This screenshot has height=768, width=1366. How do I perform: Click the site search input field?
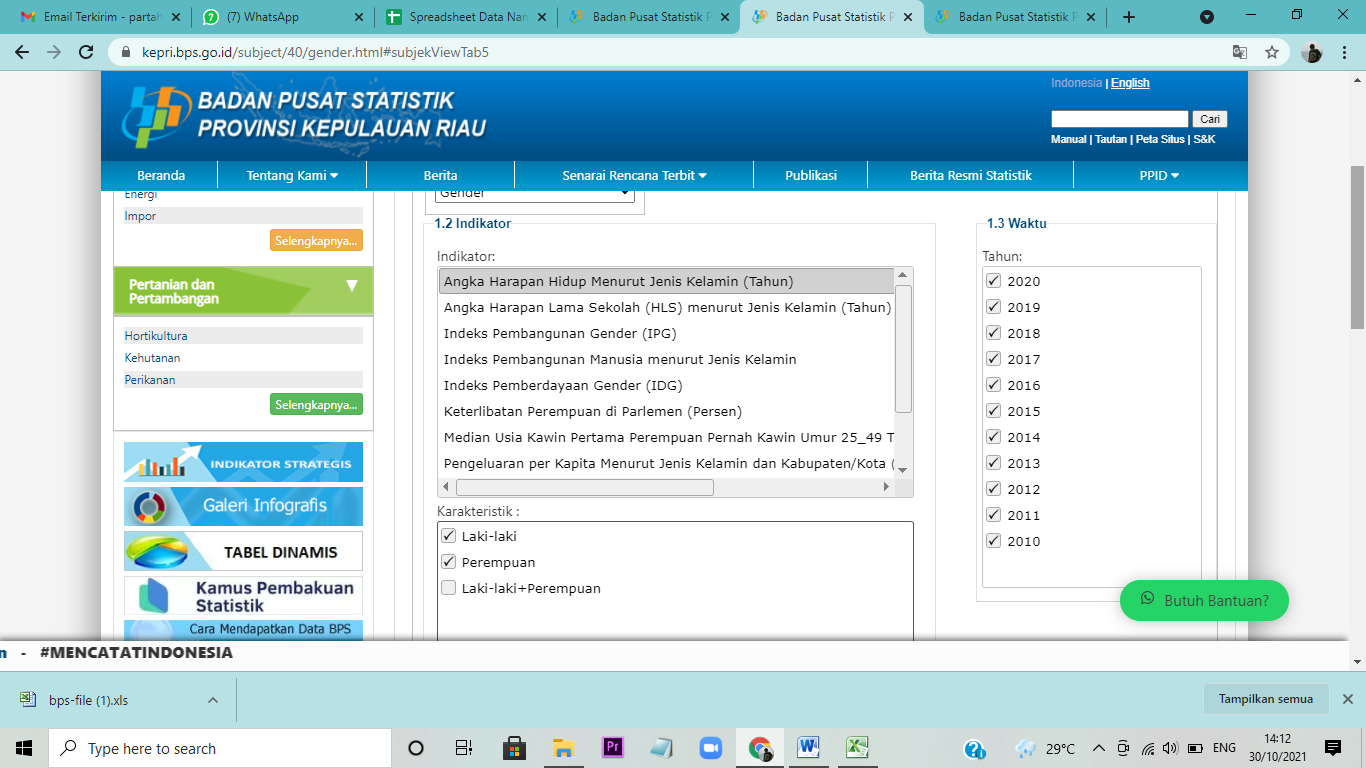point(1120,119)
